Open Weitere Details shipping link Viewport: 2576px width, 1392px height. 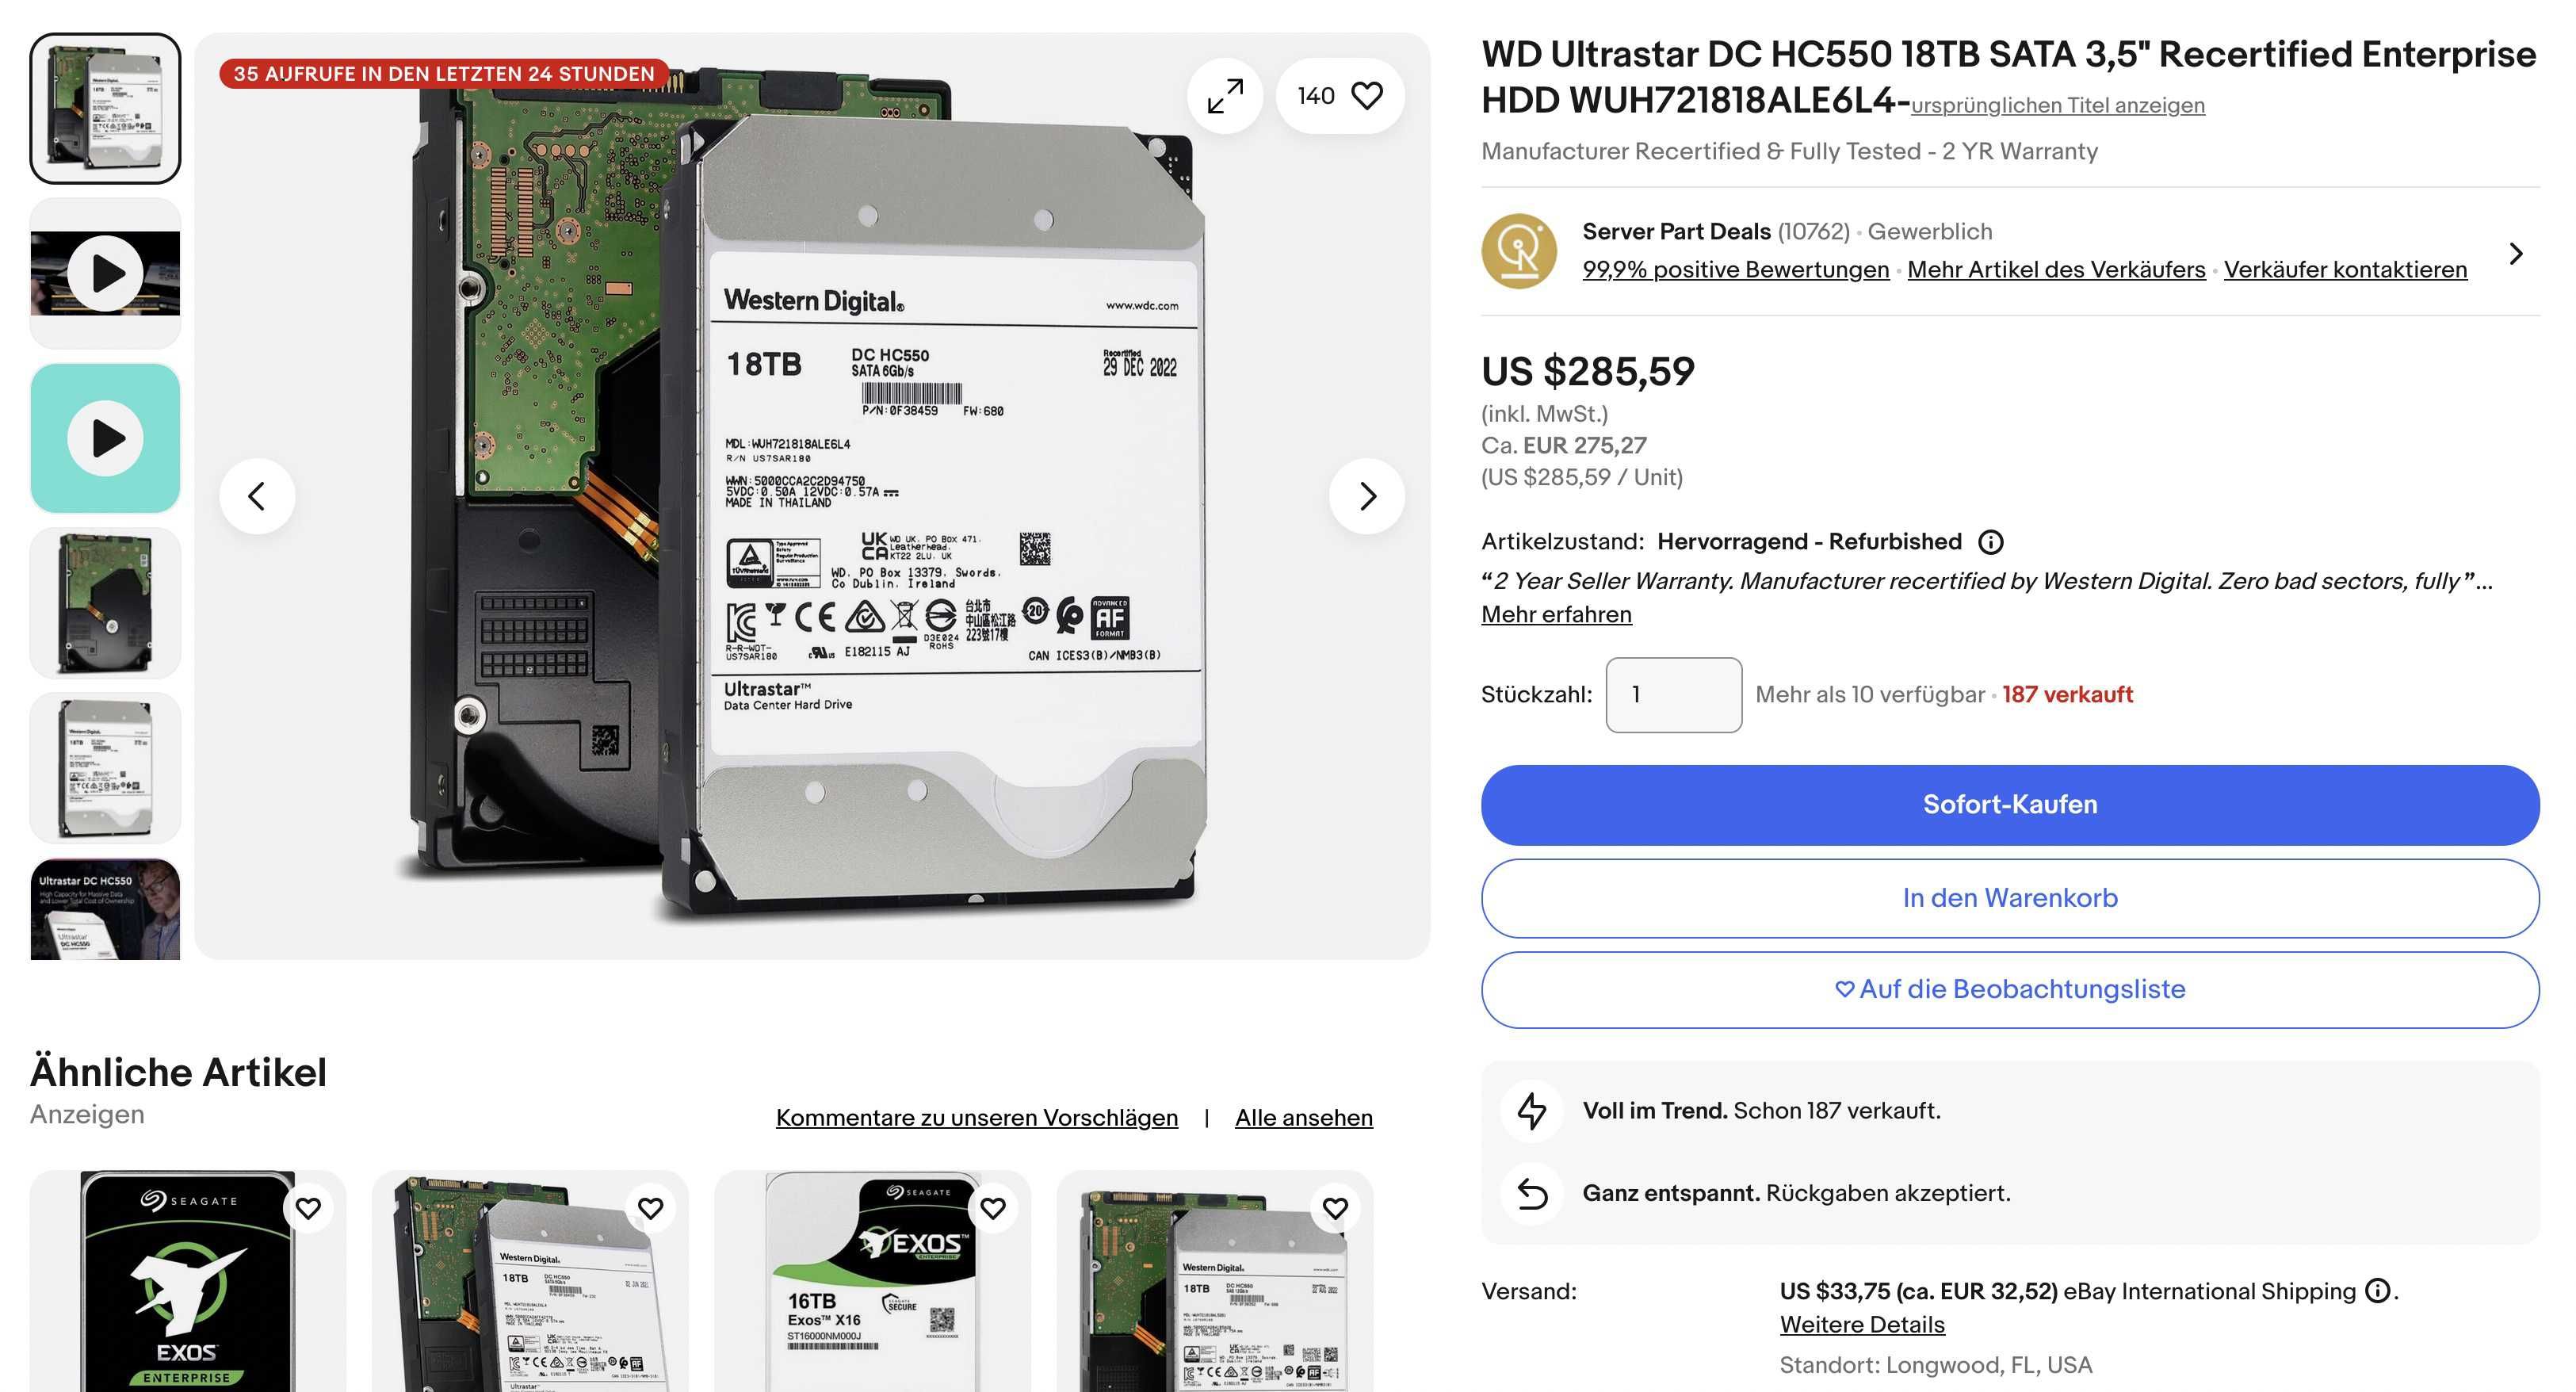[x=1862, y=1324]
